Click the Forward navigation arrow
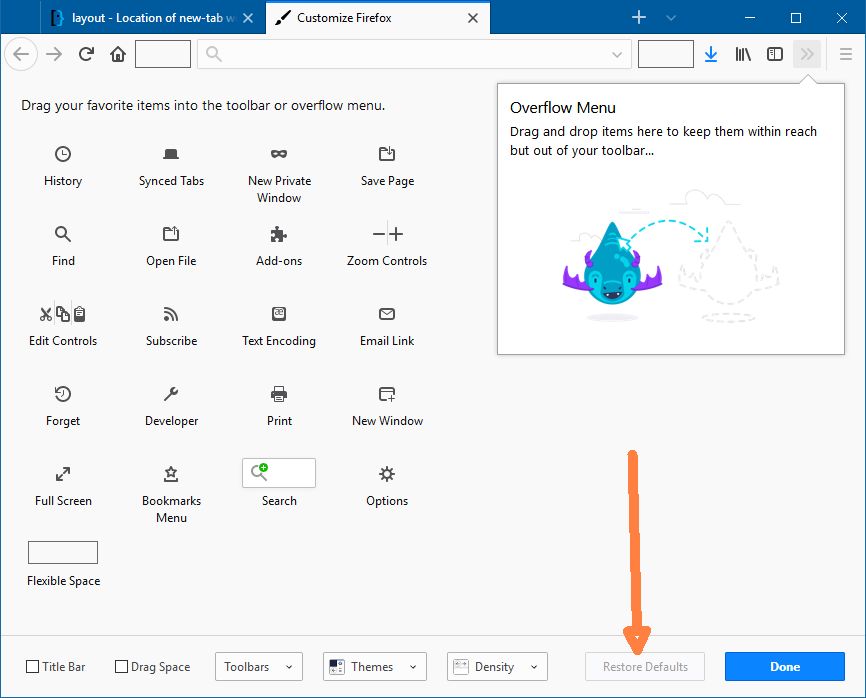 click(x=54, y=54)
